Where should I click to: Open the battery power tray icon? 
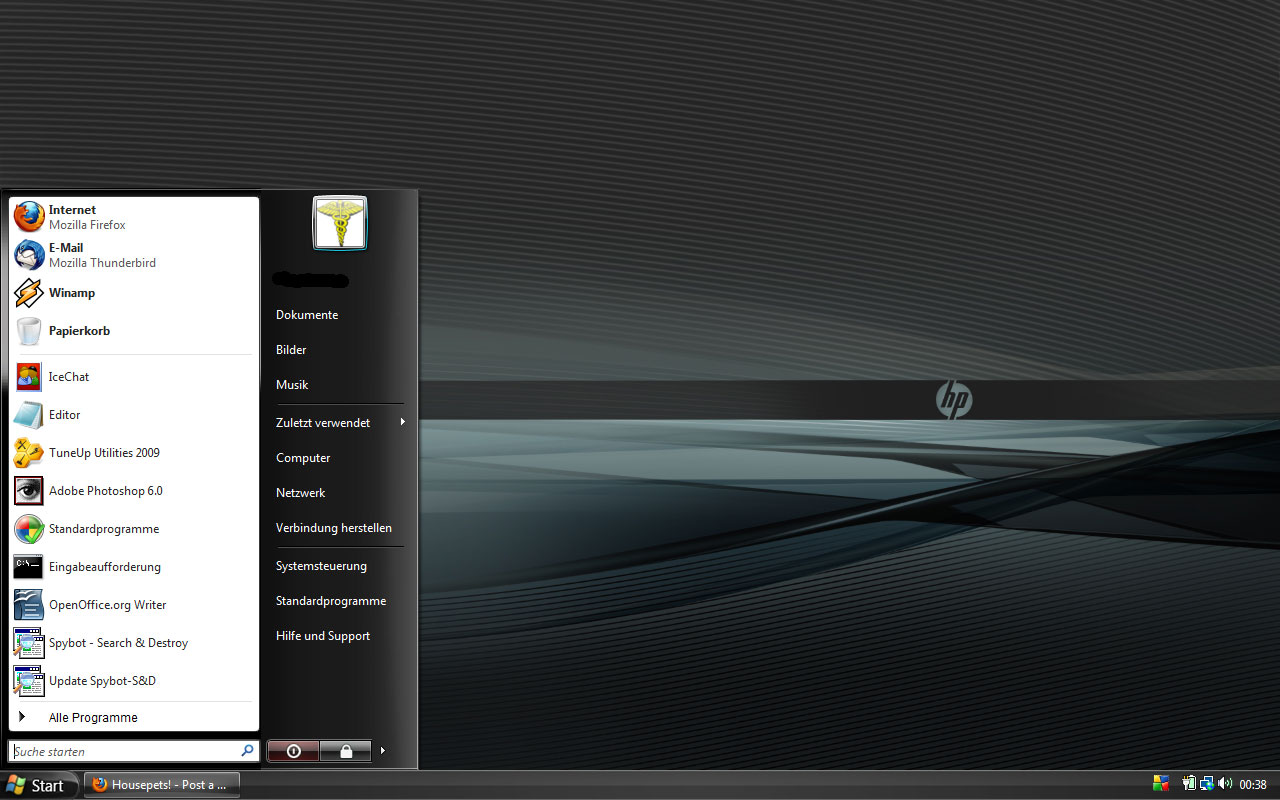(1189, 784)
